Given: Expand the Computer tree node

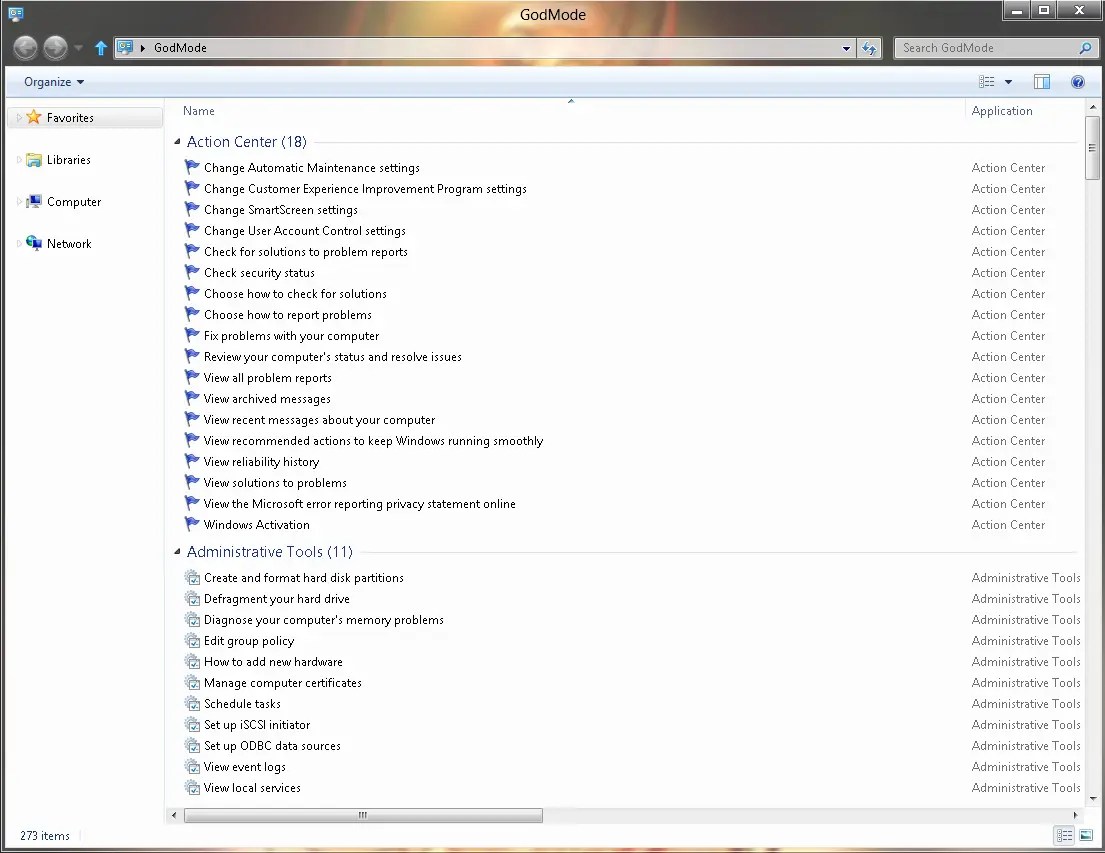Looking at the screenshot, I should point(19,202).
